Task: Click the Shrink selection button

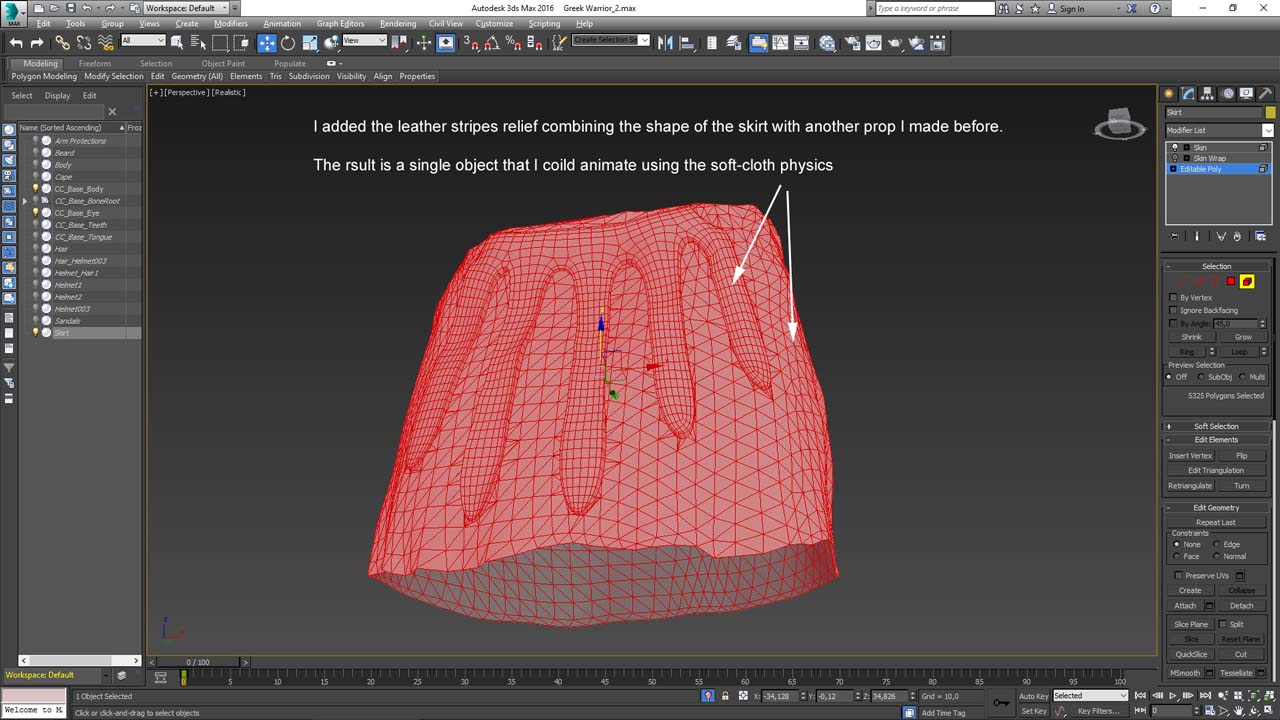Action: tap(1191, 337)
